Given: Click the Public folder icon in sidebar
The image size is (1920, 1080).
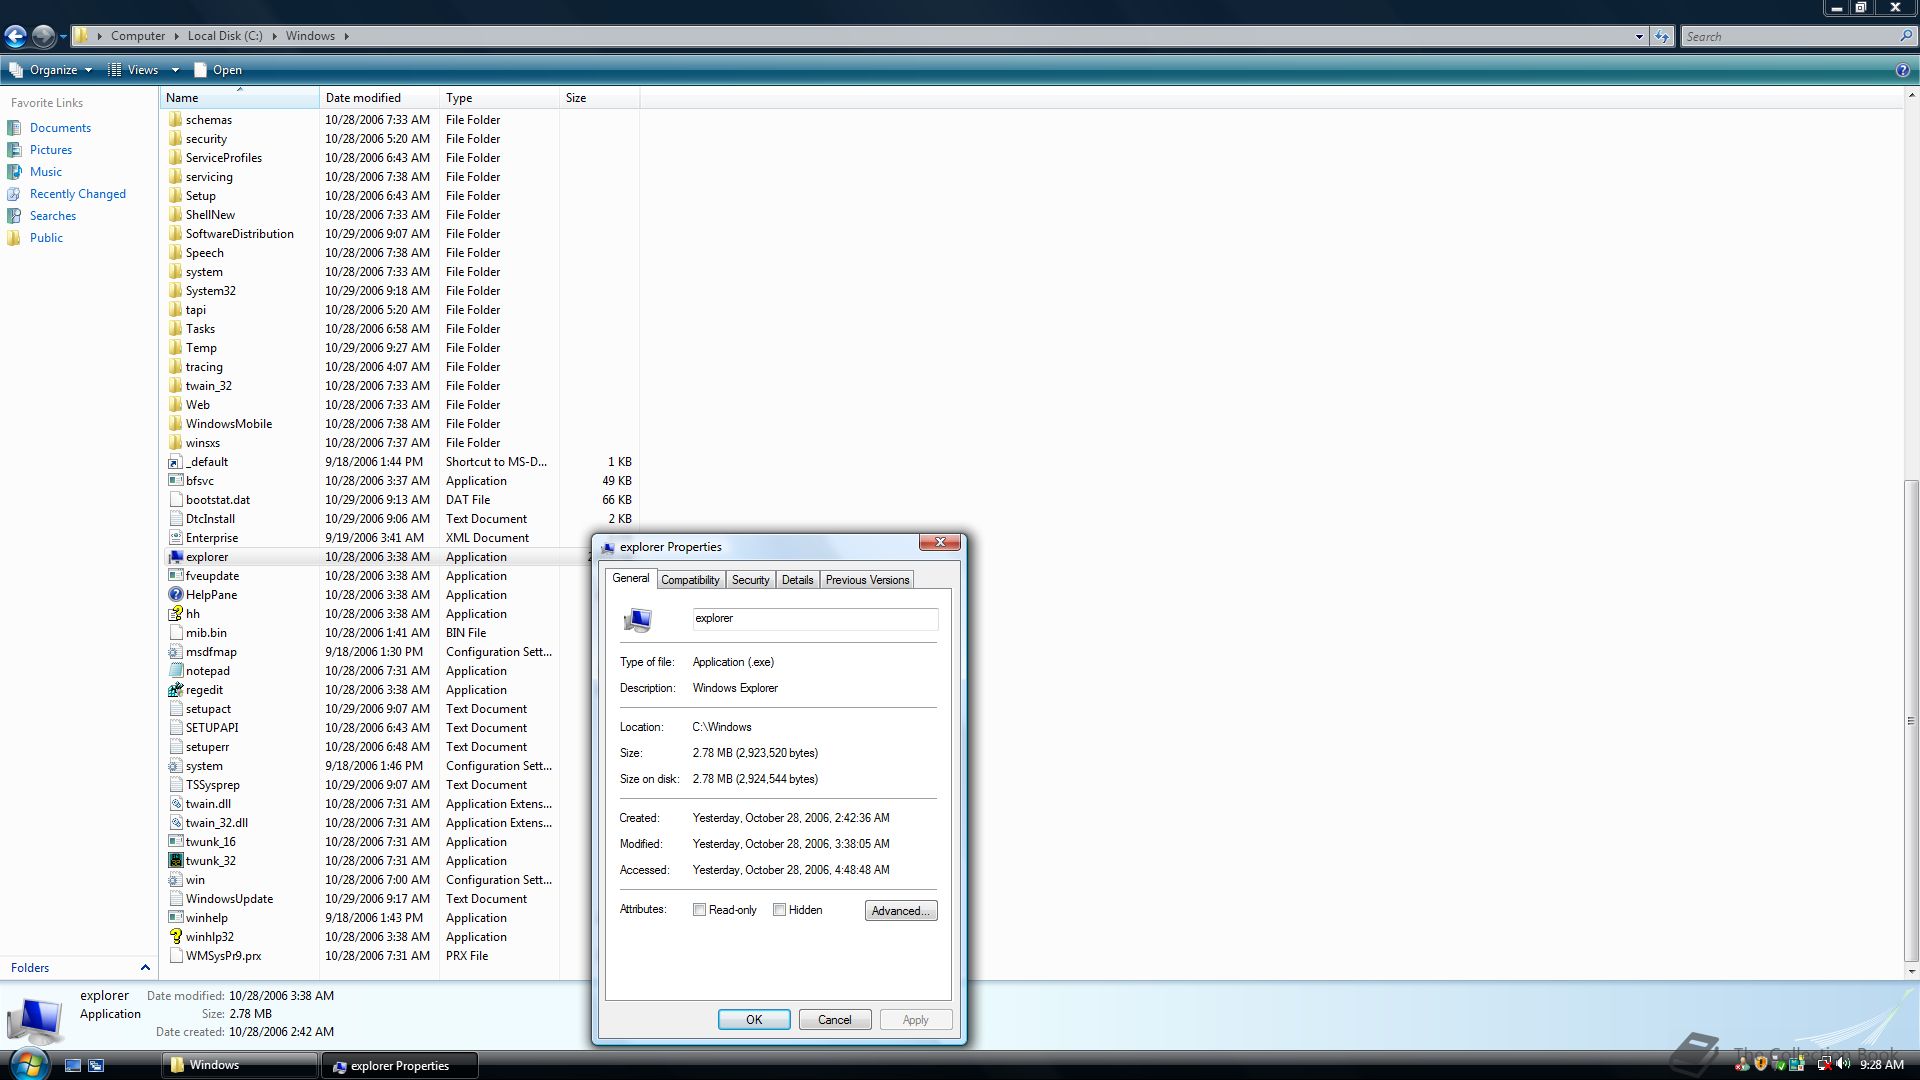Looking at the screenshot, I should coord(14,238).
